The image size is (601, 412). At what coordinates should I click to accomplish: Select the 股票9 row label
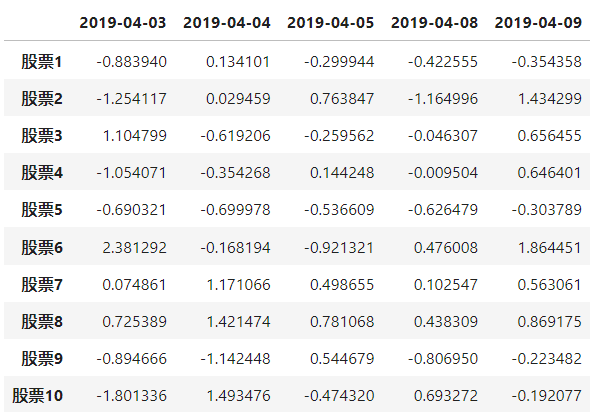point(41,359)
